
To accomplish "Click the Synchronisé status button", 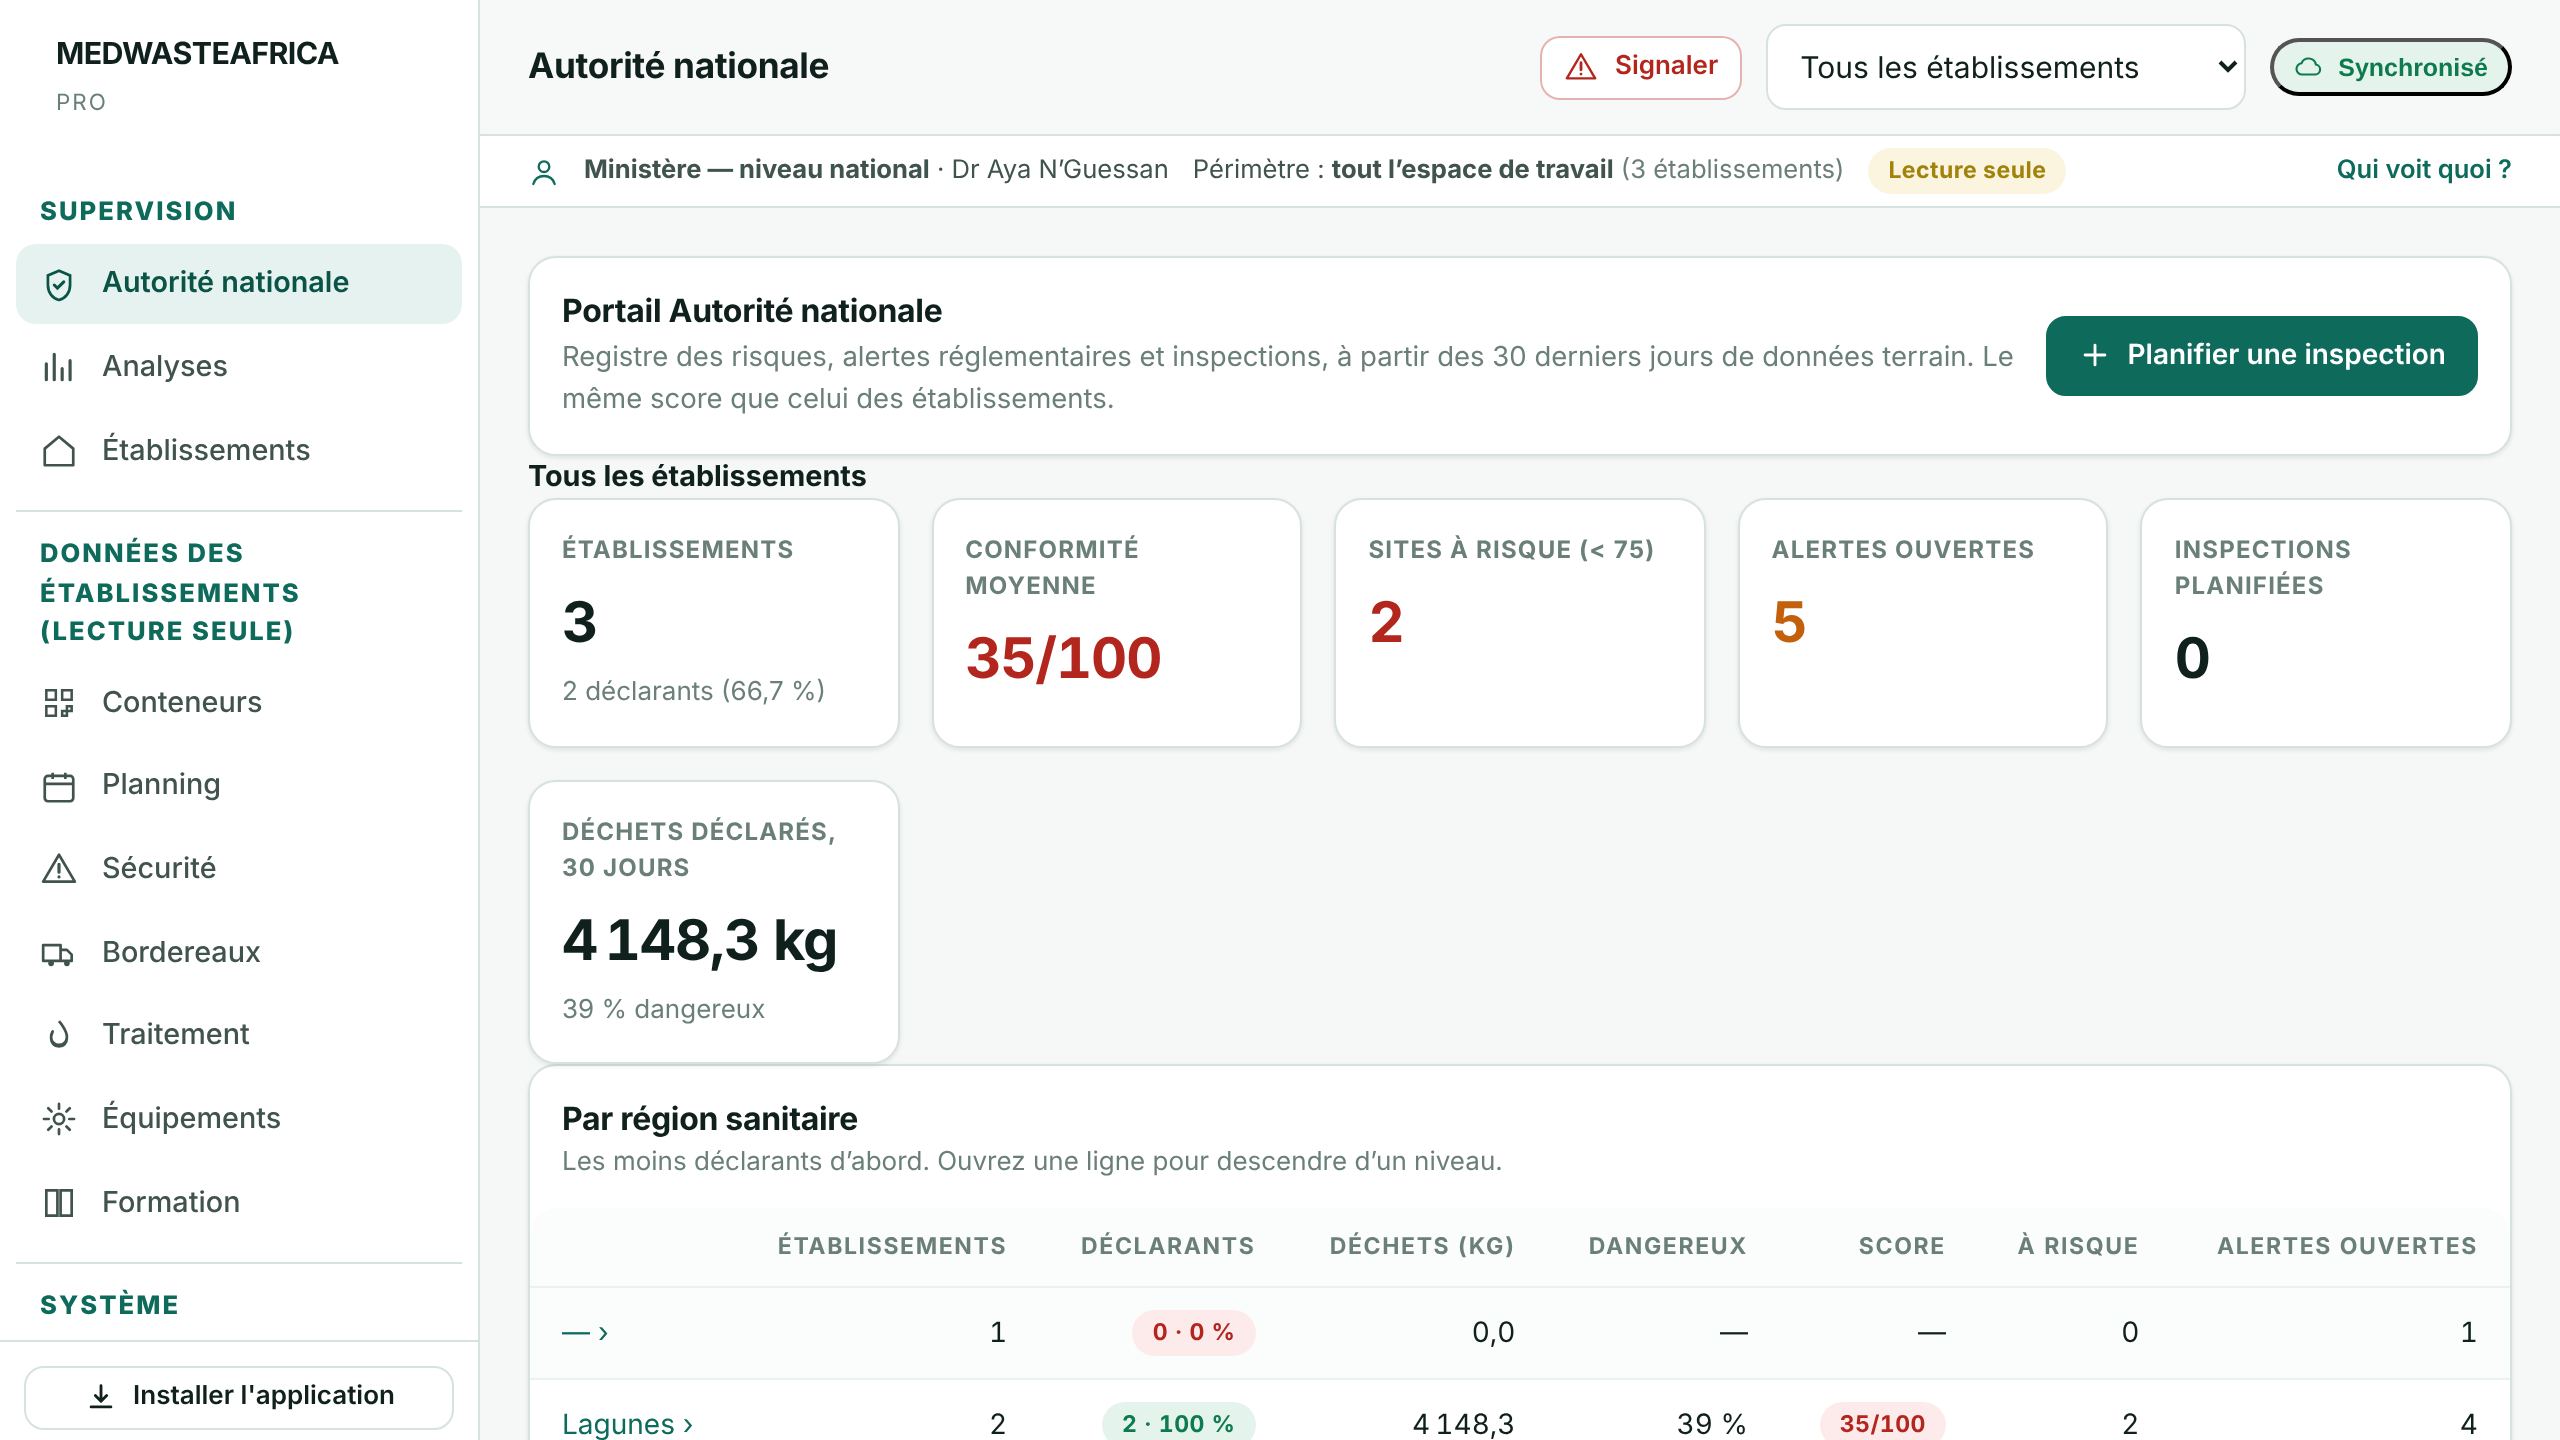I will click(x=2390, y=67).
